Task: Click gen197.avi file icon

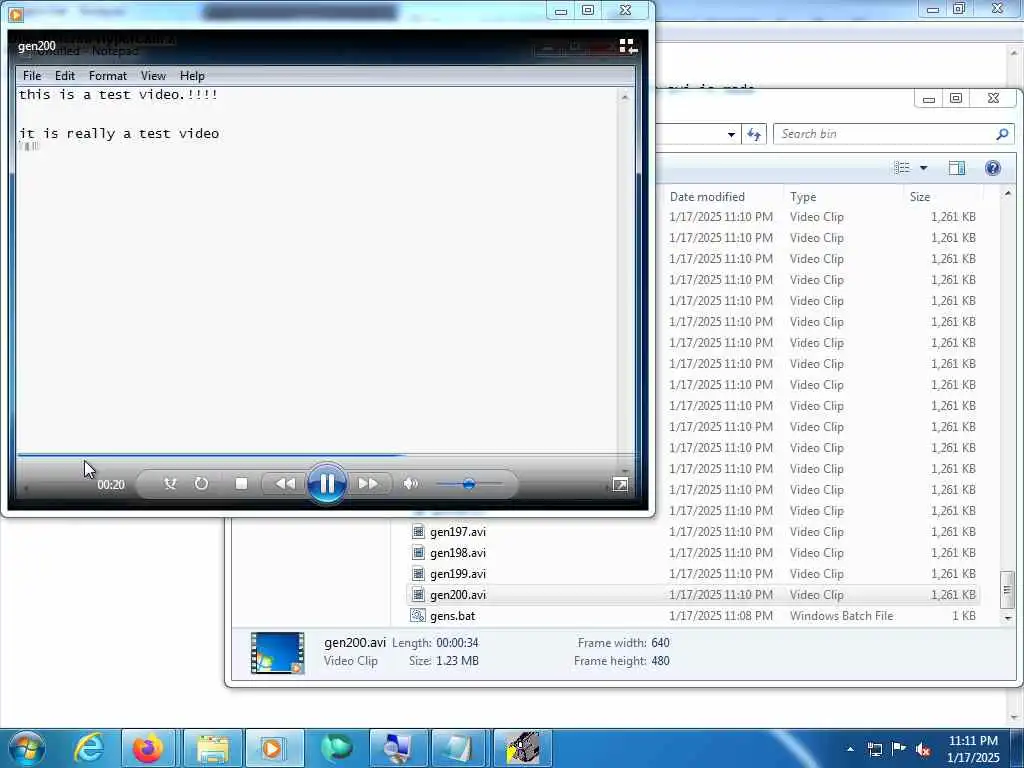Action: click(418, 532)
